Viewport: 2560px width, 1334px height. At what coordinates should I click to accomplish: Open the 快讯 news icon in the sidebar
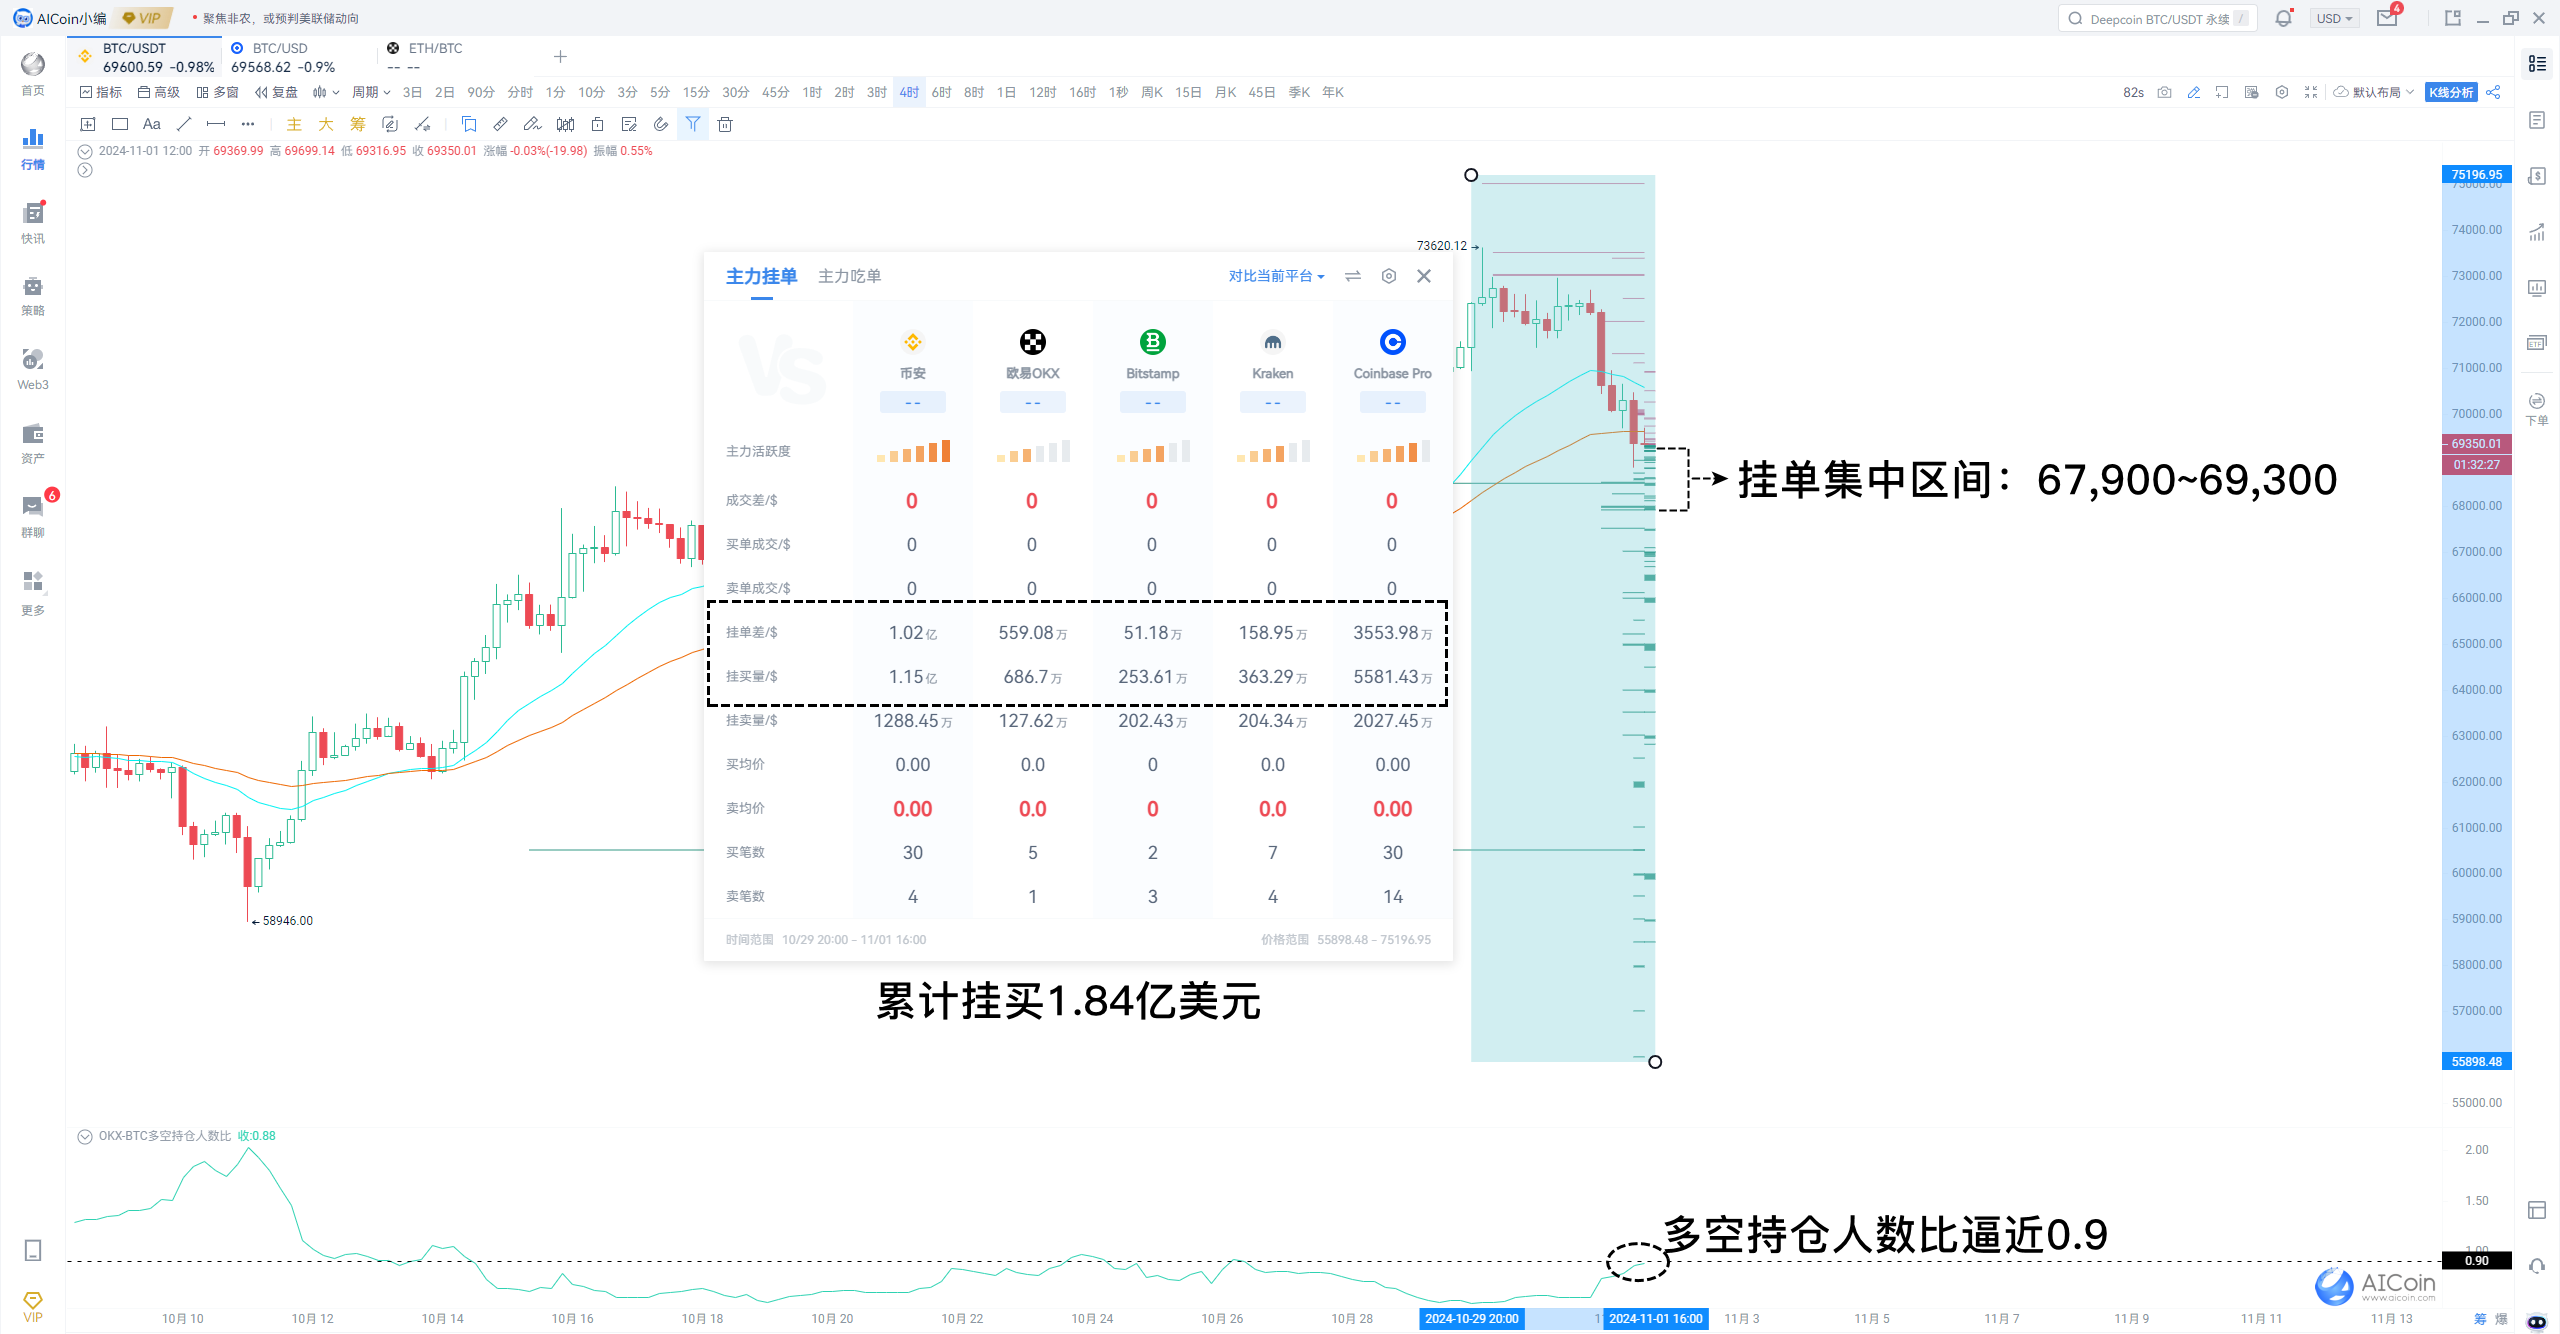33,222
